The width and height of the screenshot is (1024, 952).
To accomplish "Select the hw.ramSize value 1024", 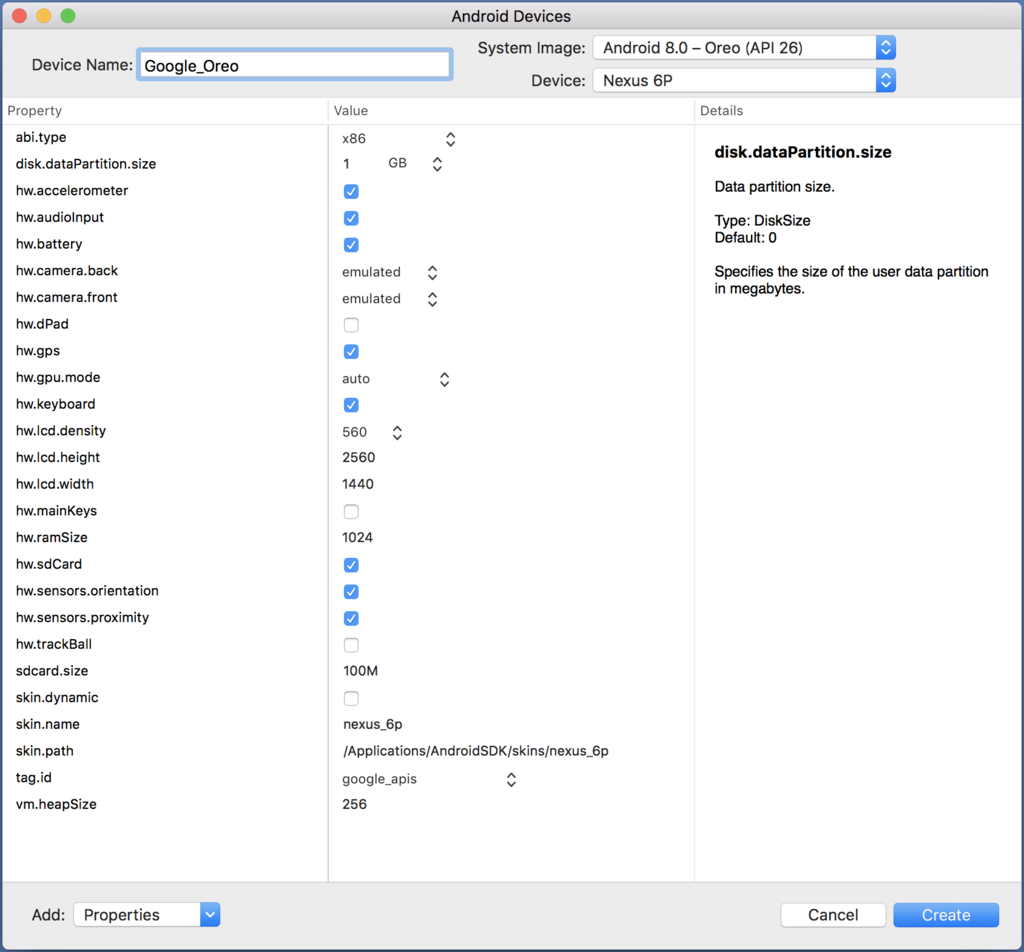I will (x=357, y=537).
